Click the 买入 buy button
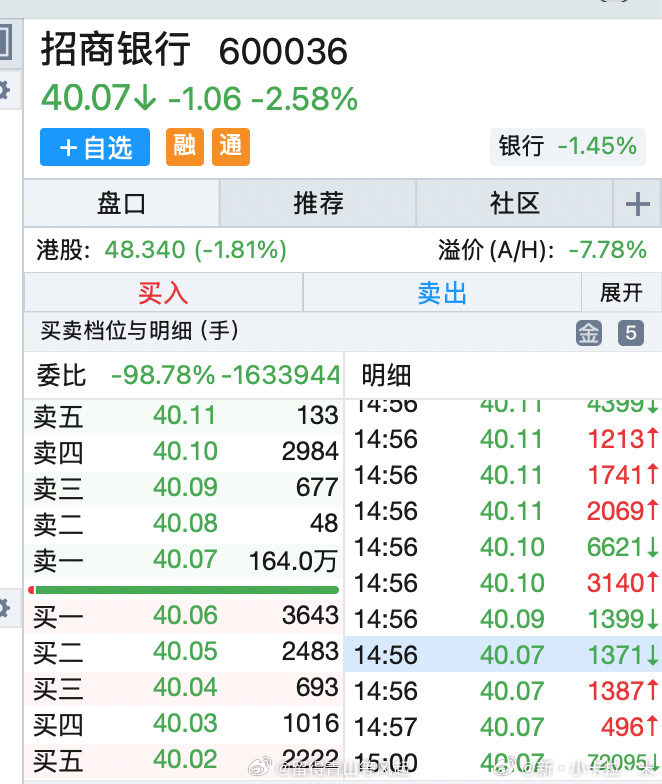 pos(163,292)
